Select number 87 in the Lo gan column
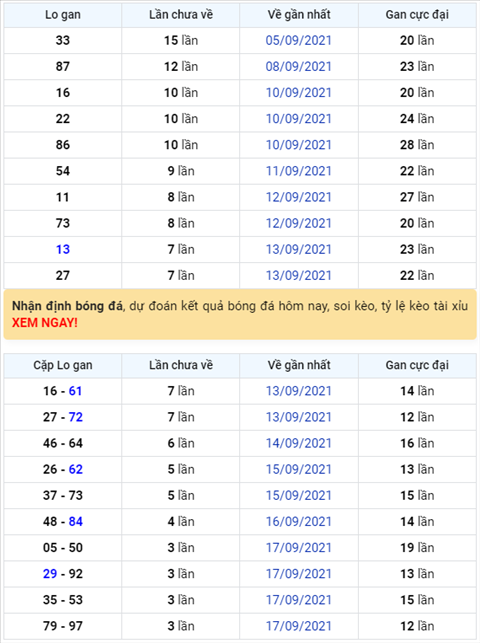Image resolution: width=480 pixels, height=643 pixels. pos(63,66)
